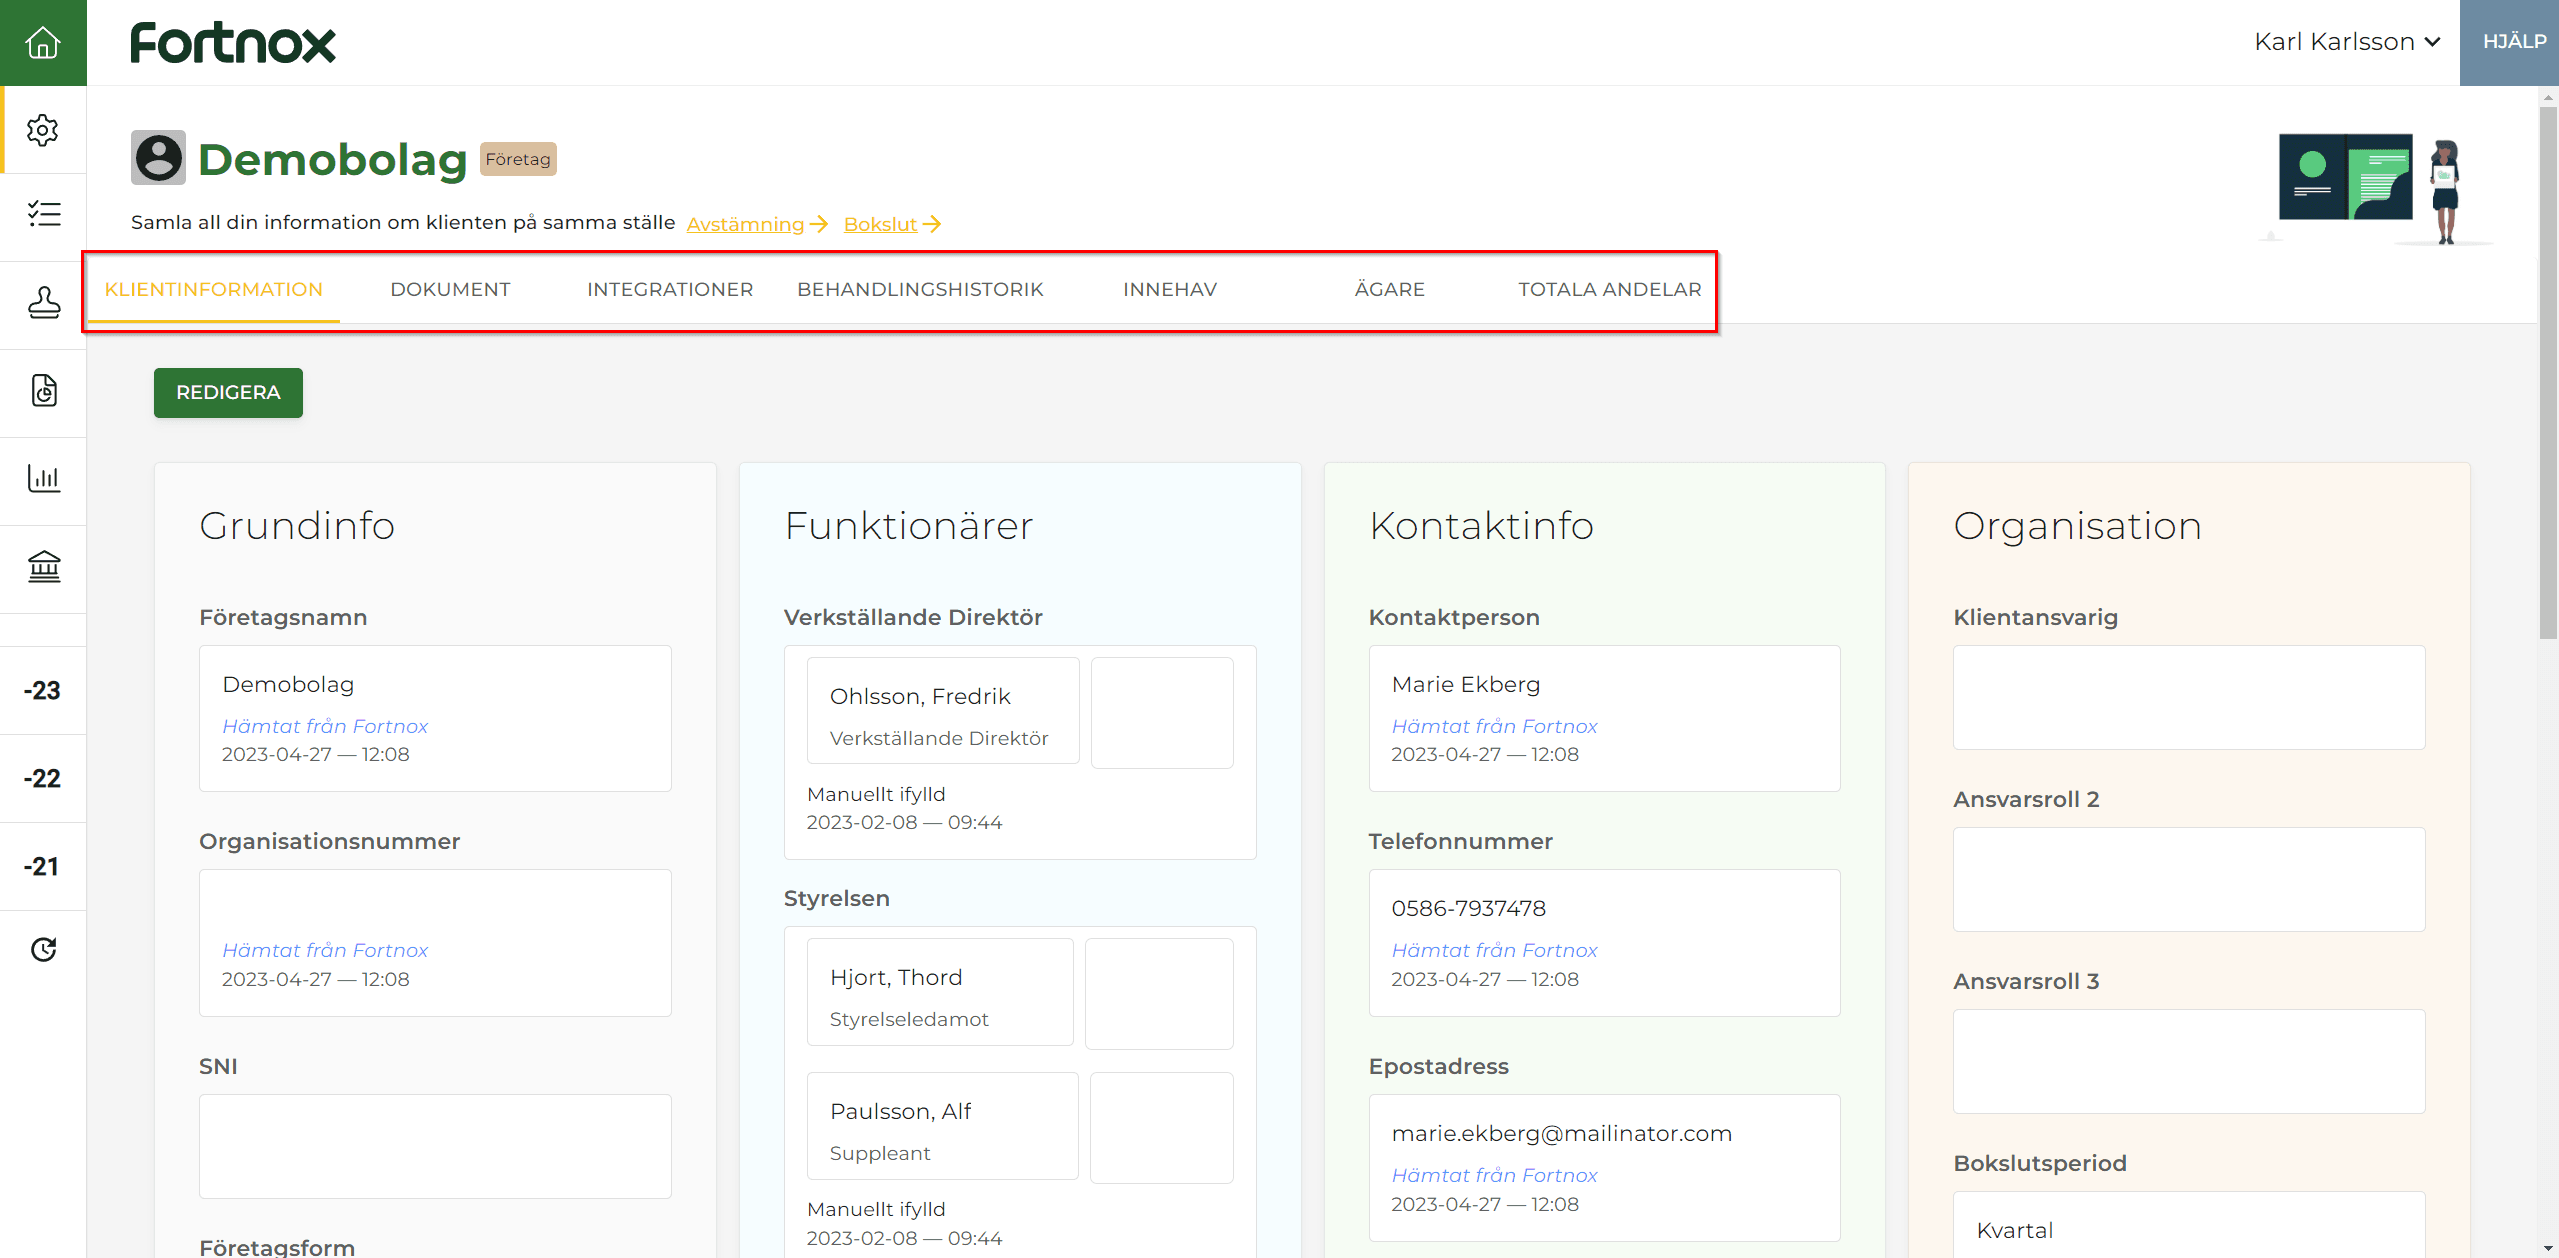The image size is (2559, 1258).
Task: Click the Fortnox logo
Action: [233, 43]
